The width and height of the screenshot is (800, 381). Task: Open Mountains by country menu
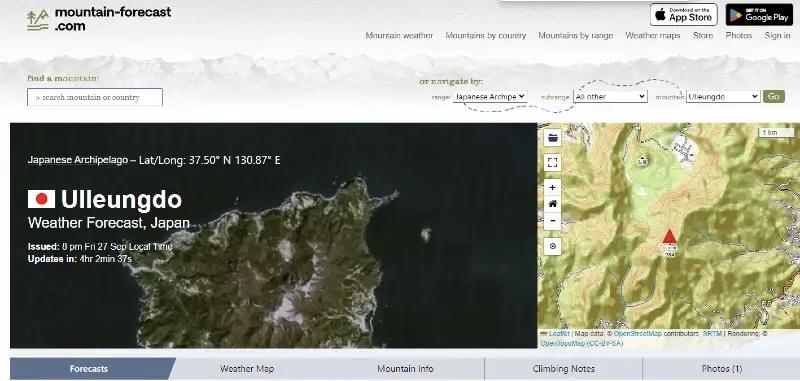pos(486,35)
